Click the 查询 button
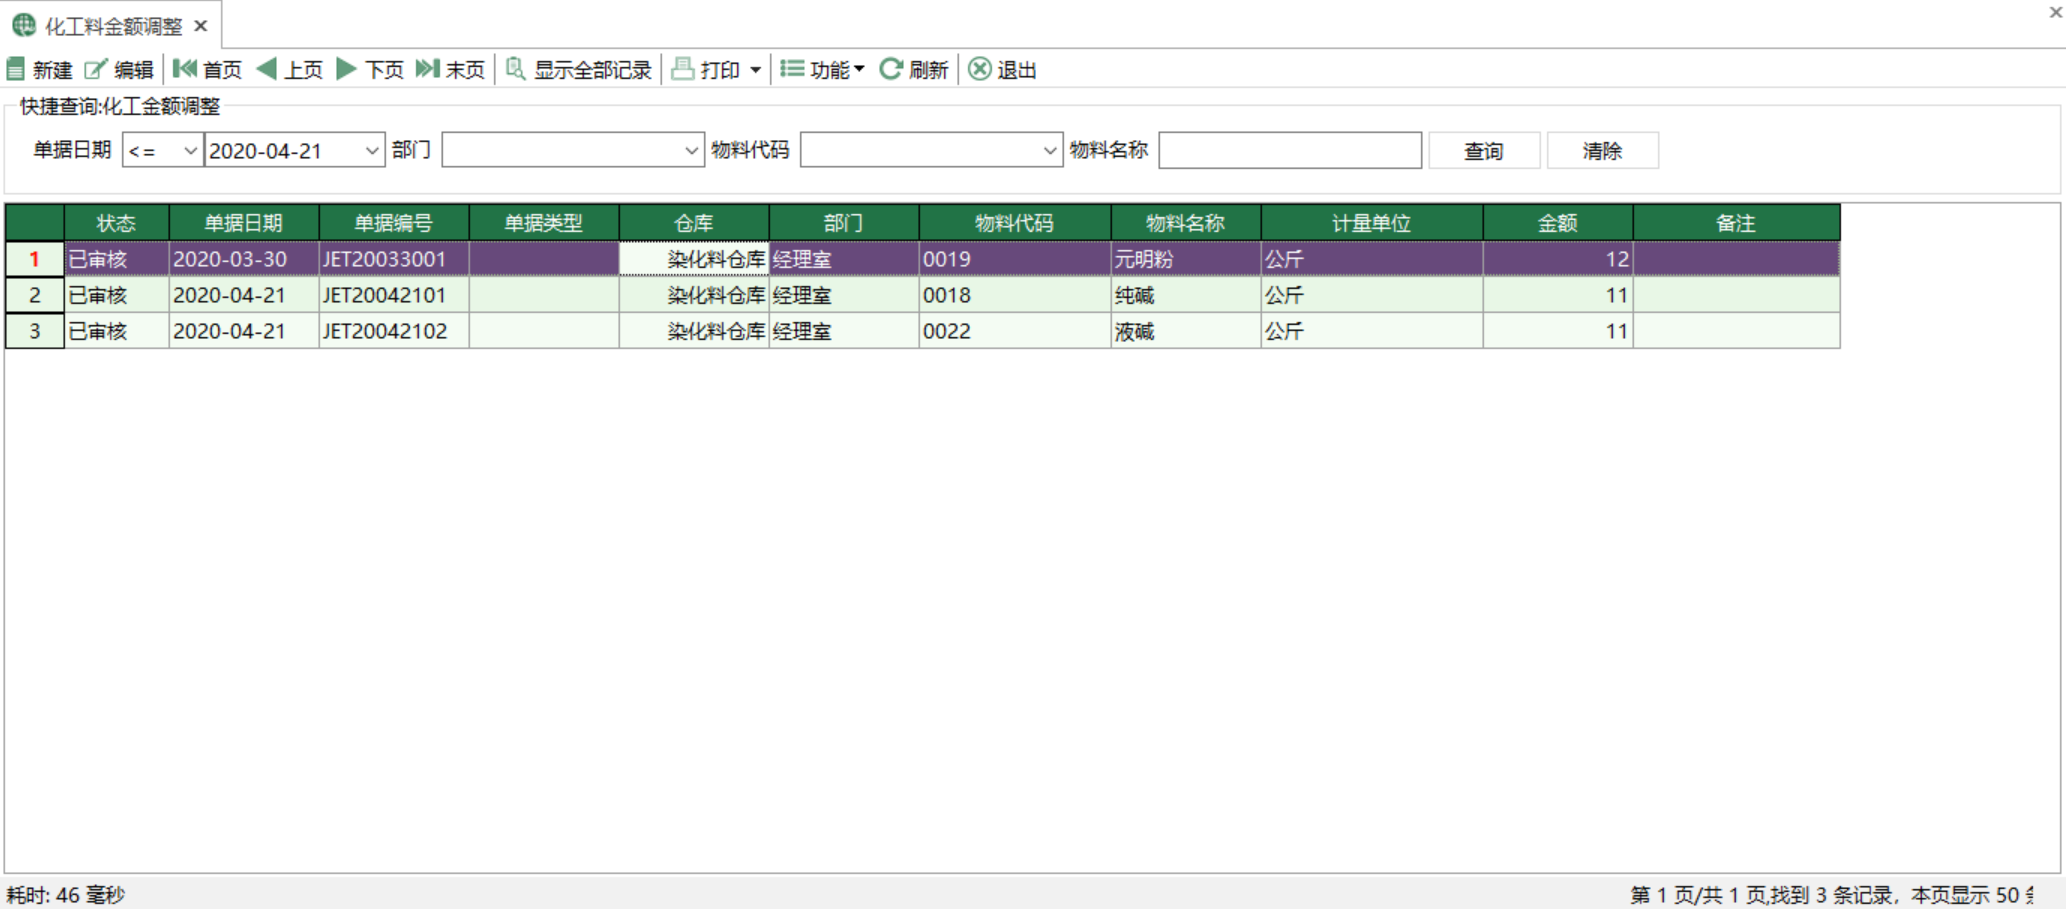 (x=1484, y=150)
